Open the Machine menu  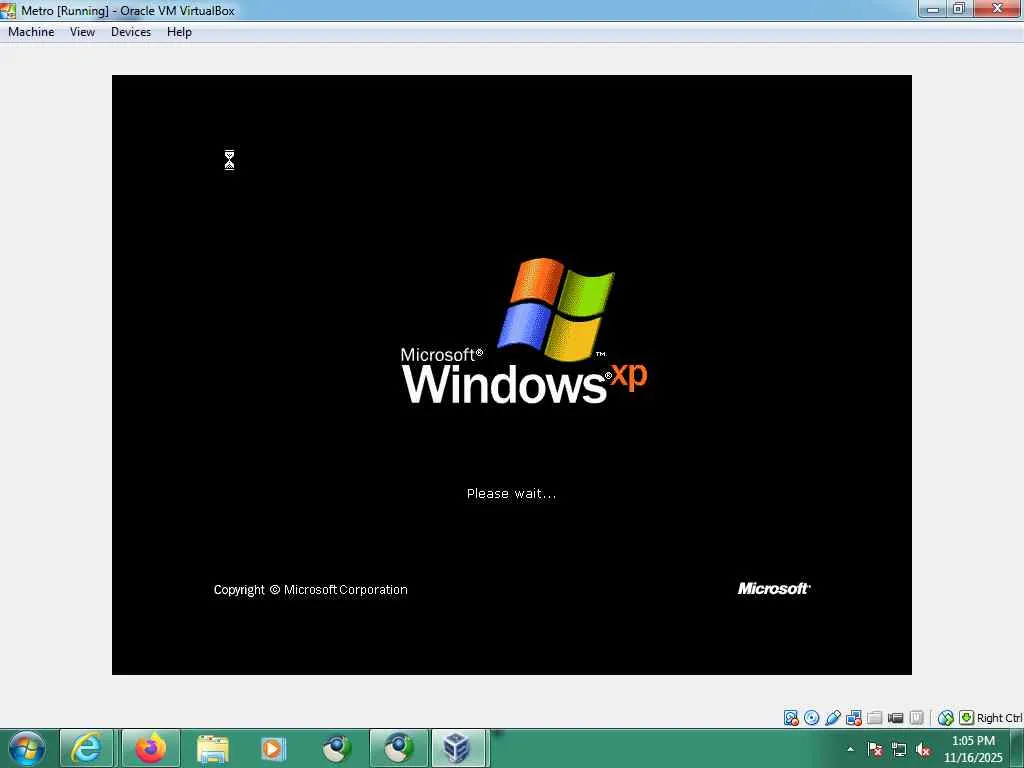31,32
